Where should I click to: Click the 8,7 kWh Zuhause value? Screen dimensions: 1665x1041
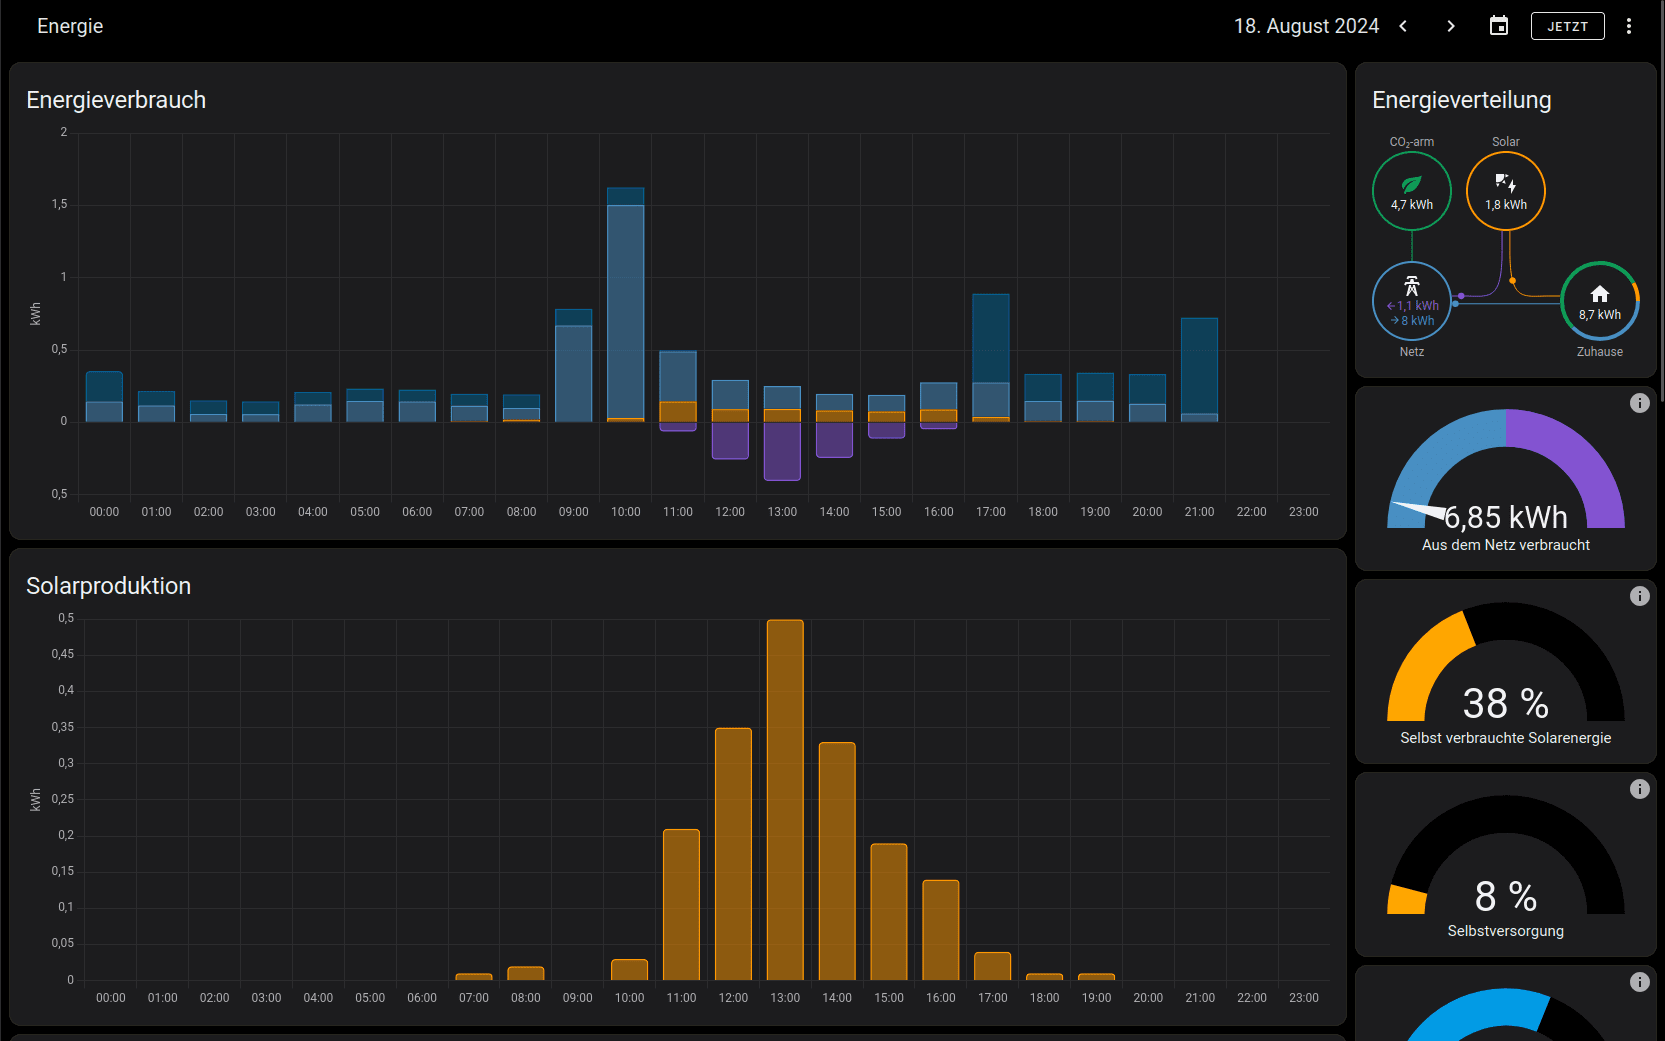point(1600,315)
